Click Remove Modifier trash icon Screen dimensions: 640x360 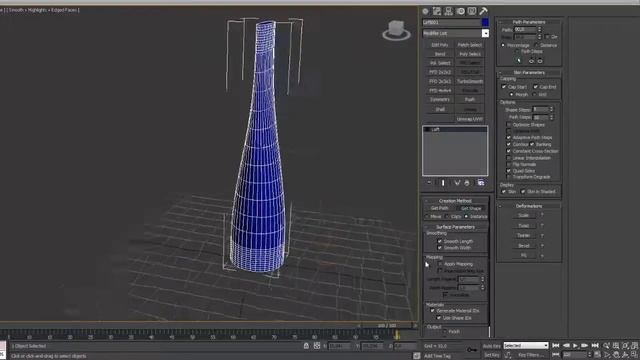pyautogui.click(x=467, y=183)
